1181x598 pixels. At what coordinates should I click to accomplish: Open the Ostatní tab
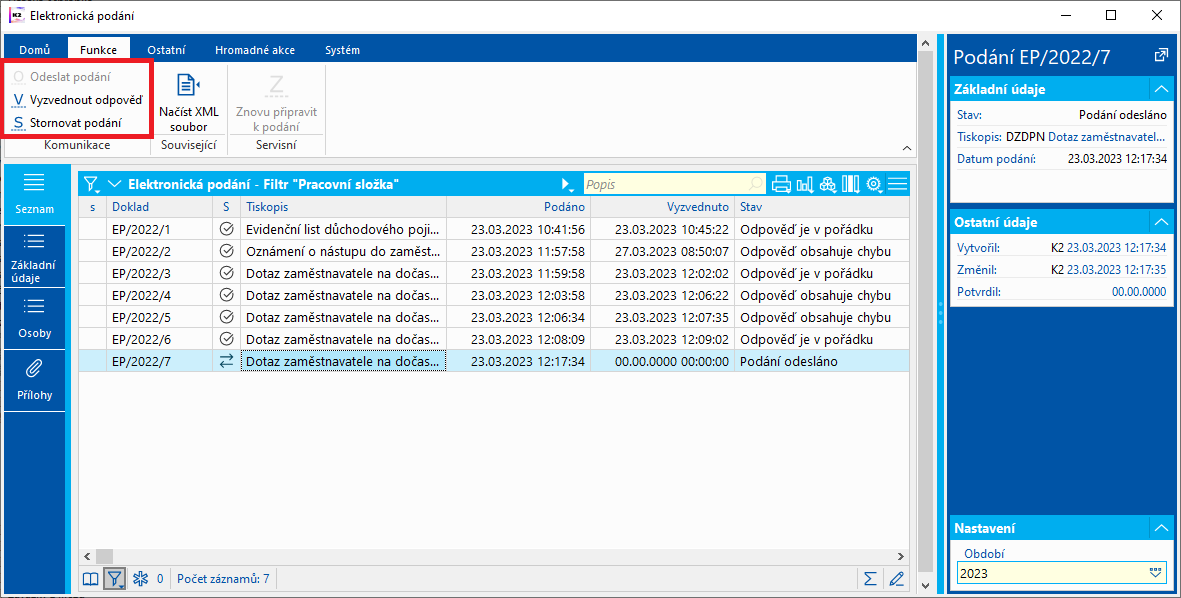pyautogui.click(x=166, y=50)
